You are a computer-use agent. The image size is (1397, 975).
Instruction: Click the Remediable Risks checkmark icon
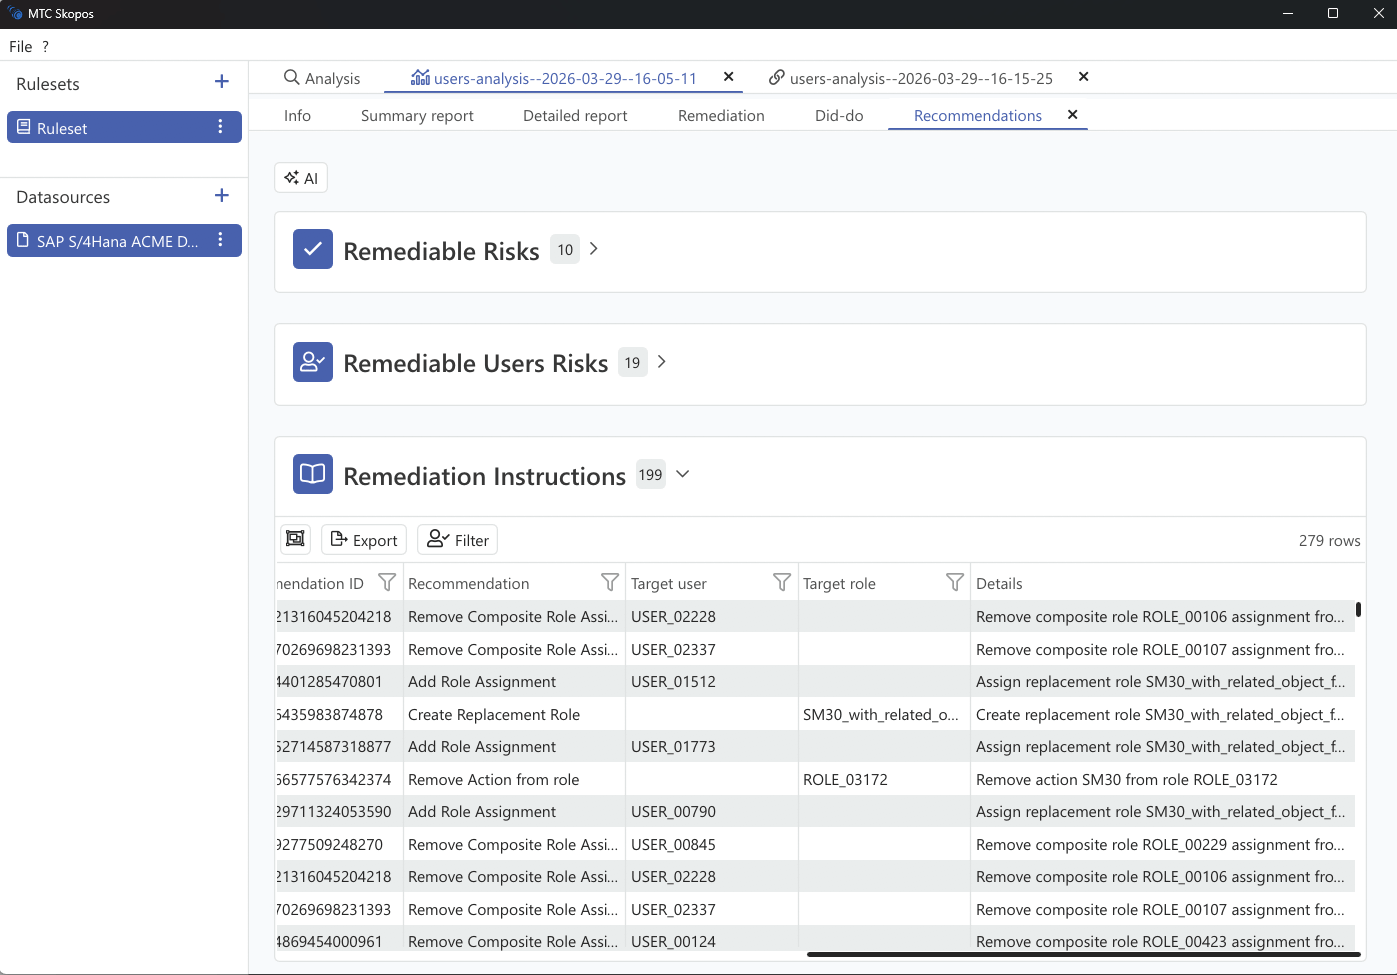312,249
